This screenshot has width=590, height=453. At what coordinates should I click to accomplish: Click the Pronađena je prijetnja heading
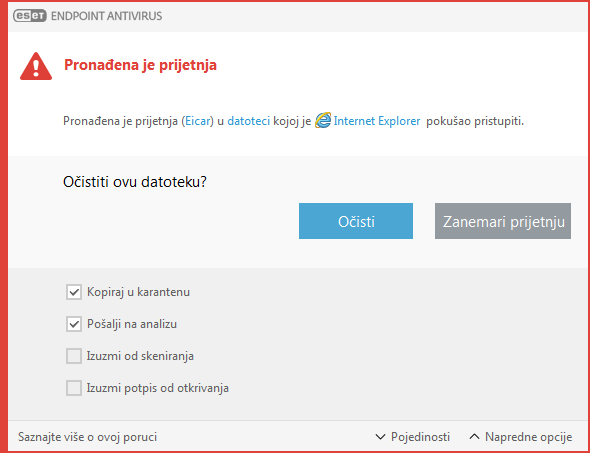(x=140, y=65)
